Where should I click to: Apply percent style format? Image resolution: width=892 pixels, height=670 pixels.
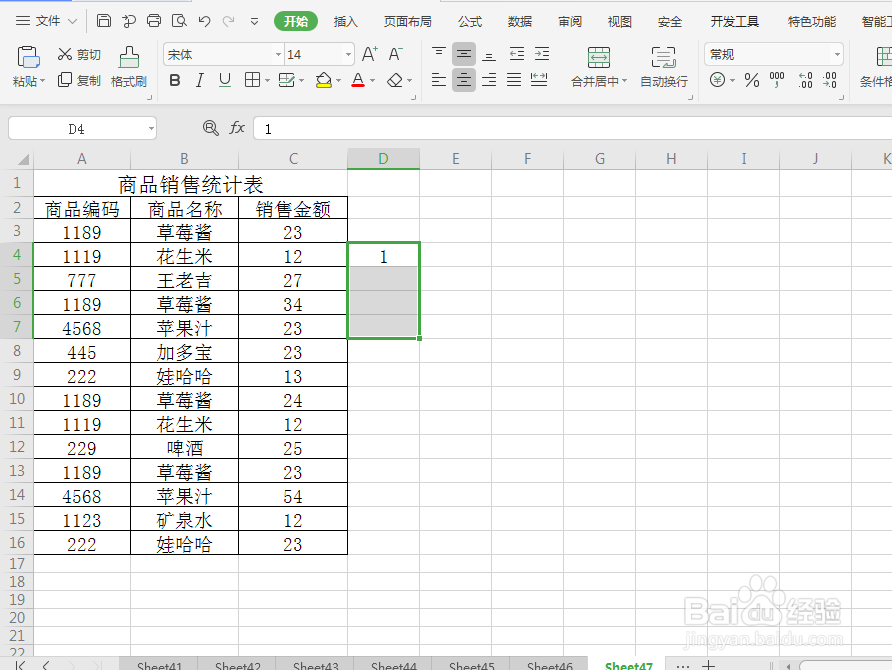coord(751,80)
